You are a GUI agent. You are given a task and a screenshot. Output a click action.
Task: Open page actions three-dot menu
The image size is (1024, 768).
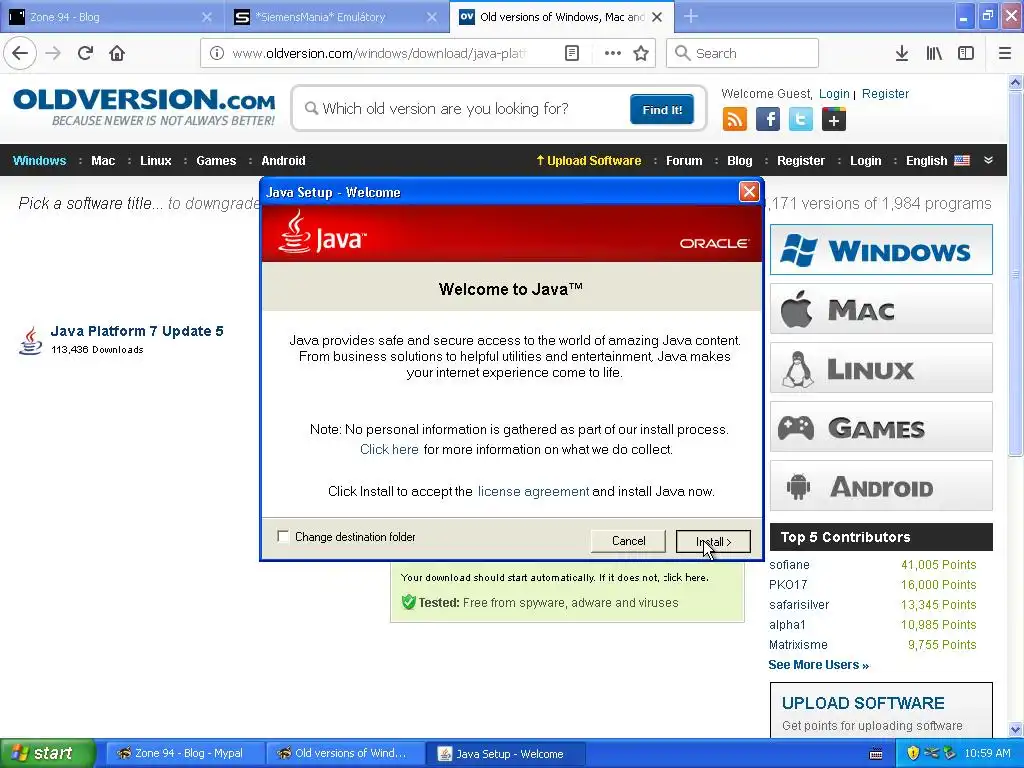(613, 53)
